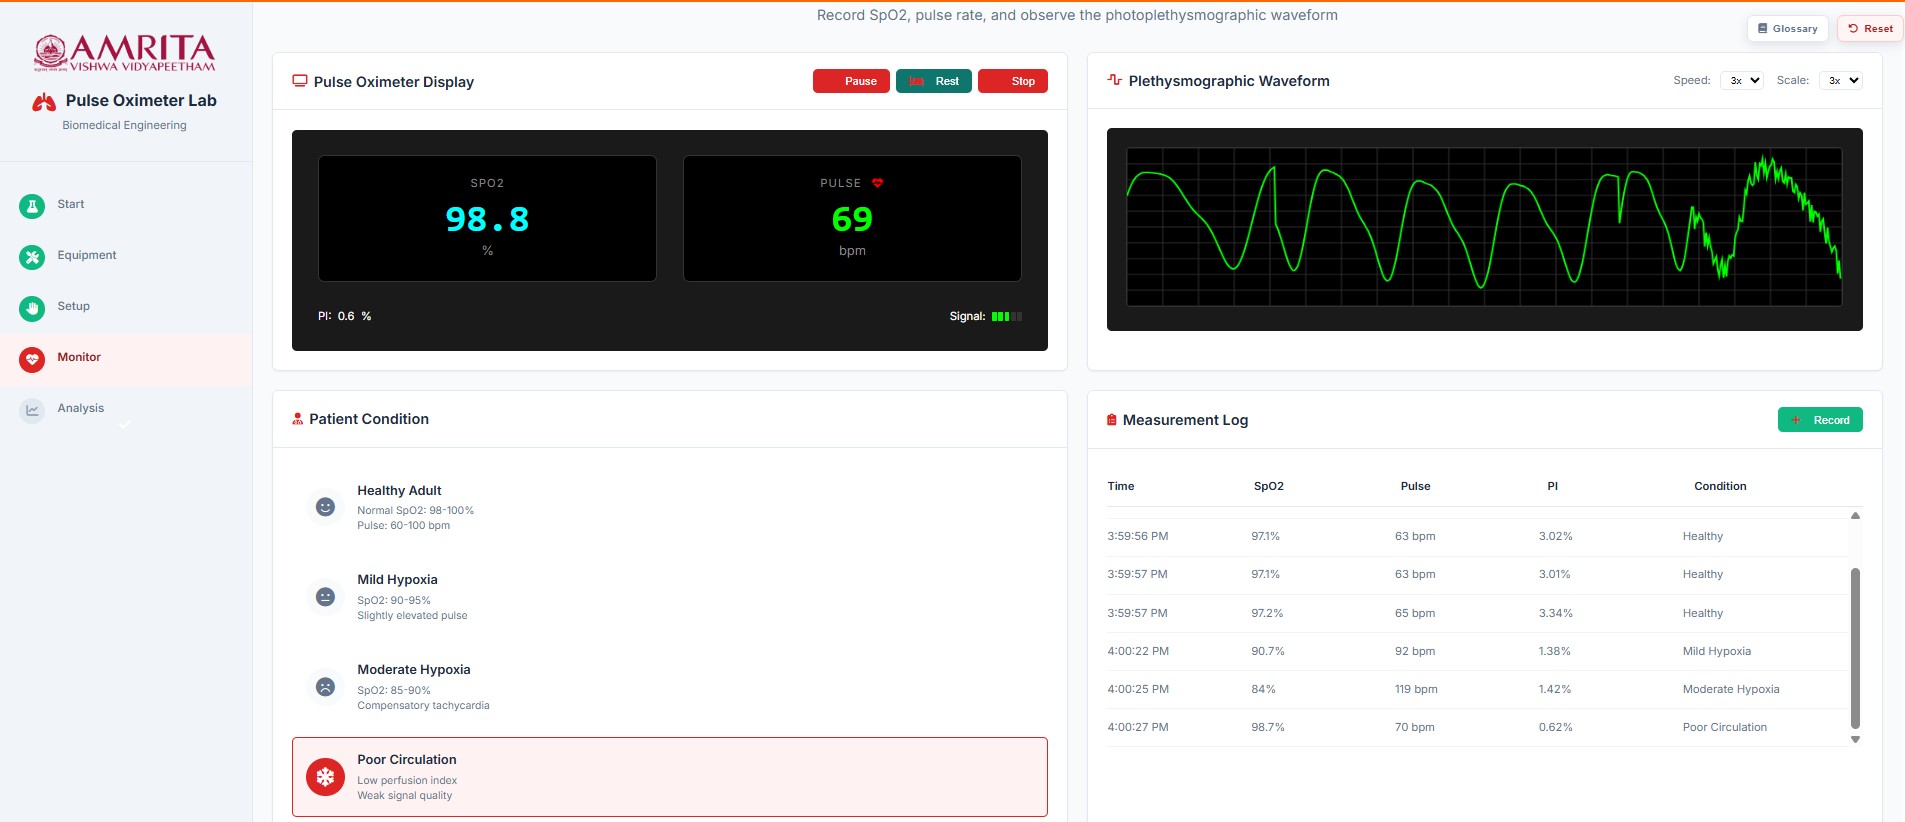1905x822 pixels.
Task: Click the Equipment tools icon
Action: [x=32, y=257]
